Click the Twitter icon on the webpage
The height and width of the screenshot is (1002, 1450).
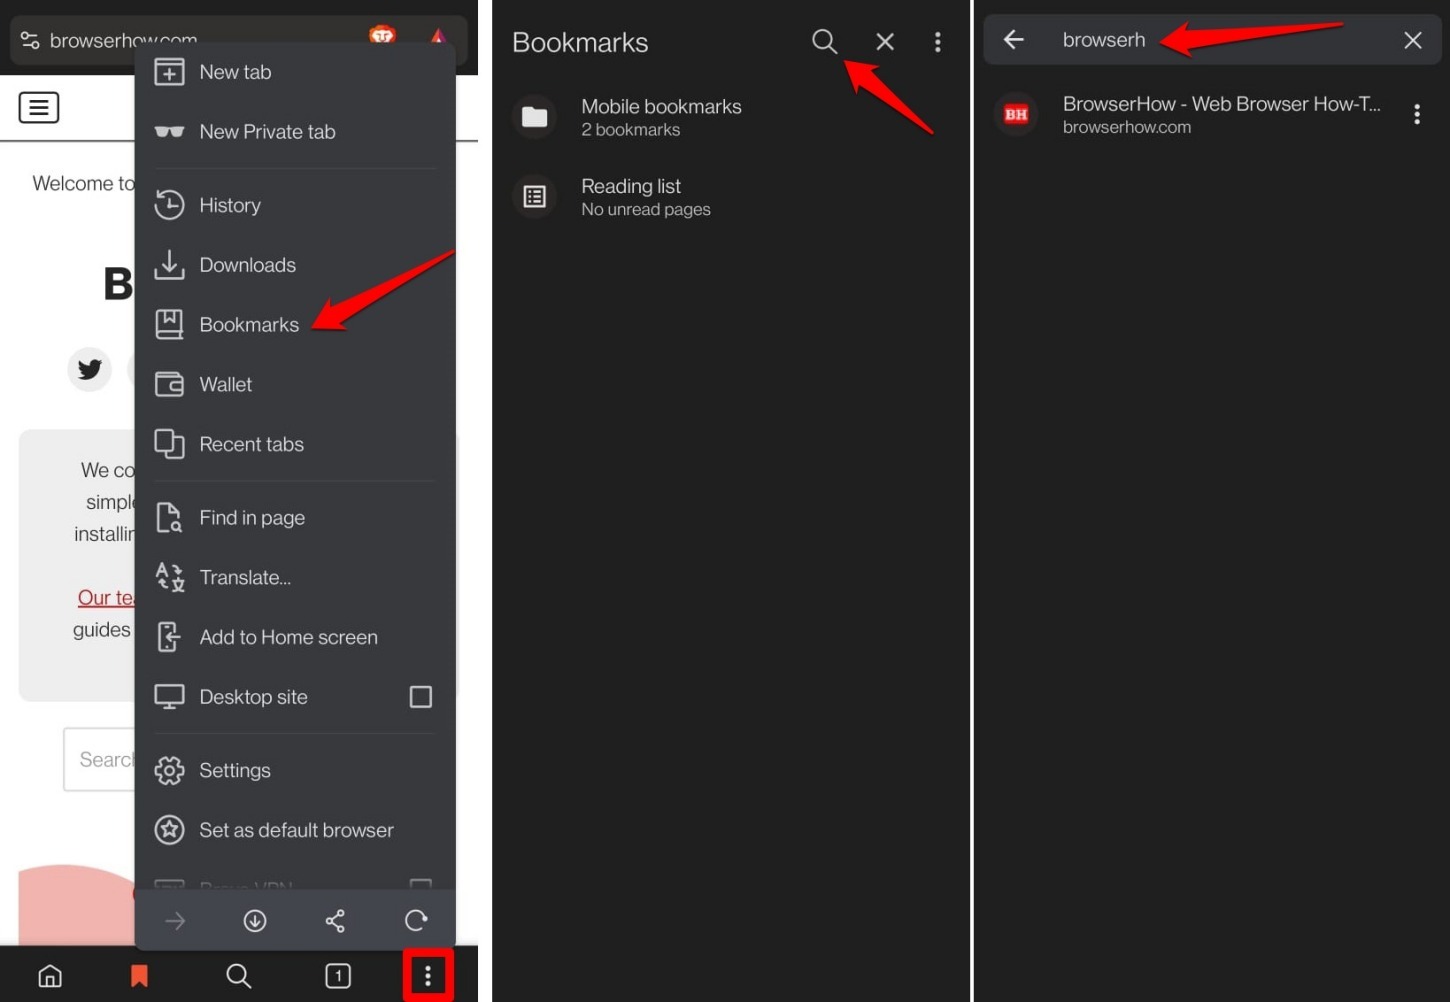point(89,369)
